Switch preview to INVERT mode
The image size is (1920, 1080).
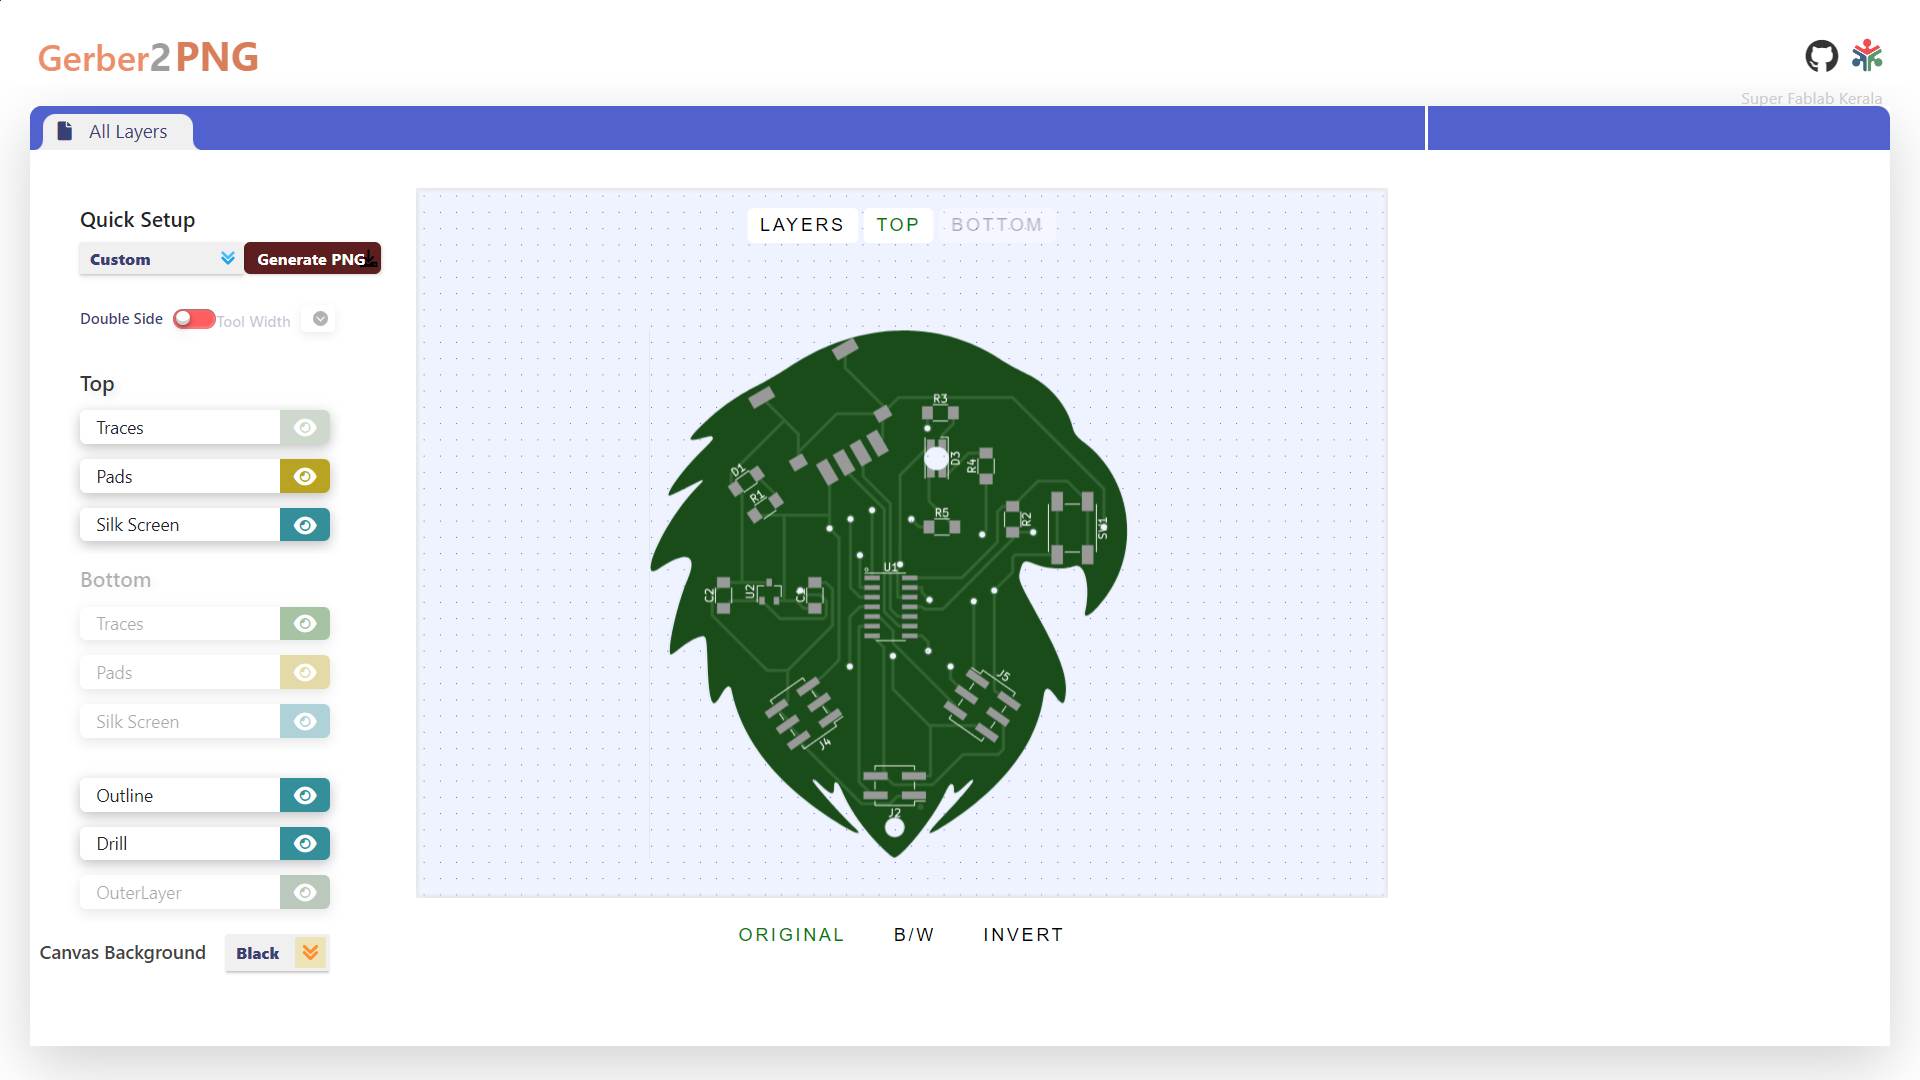point(1023,935)
